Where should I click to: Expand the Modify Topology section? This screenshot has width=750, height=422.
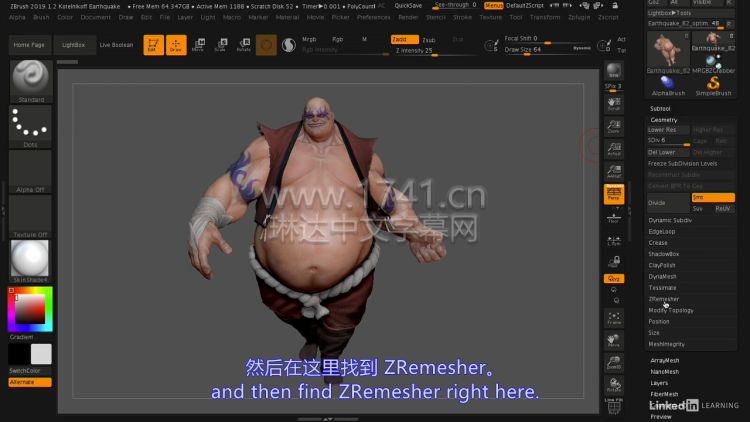[x=671, y=310]
